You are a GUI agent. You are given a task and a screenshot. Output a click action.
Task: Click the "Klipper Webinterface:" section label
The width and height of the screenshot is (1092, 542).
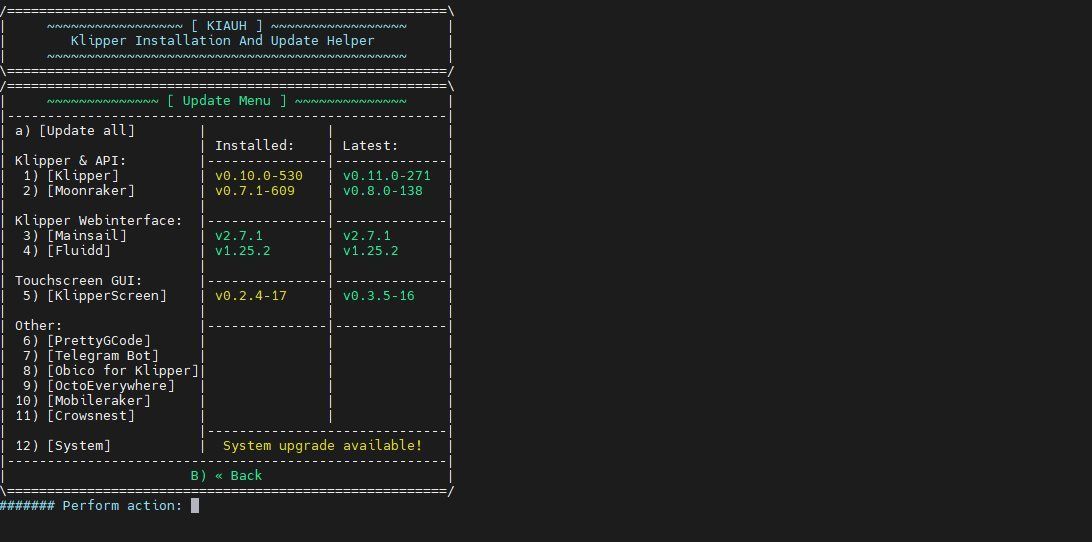pos(99,221)
